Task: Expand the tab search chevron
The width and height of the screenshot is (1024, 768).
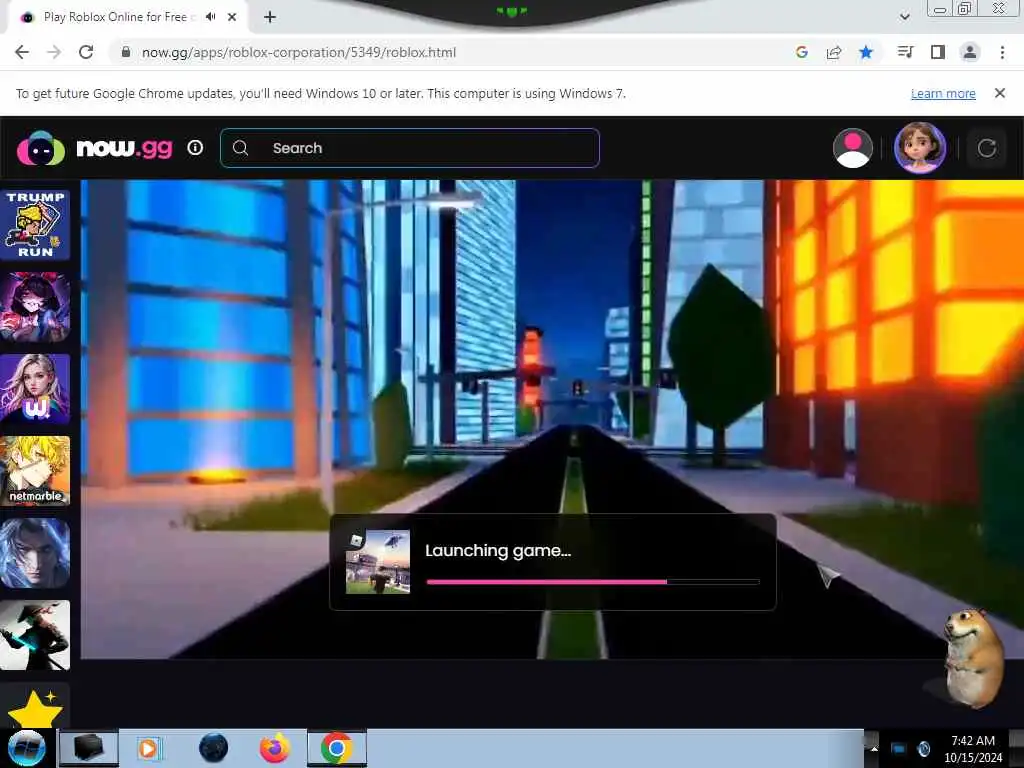Action: tap(904, 17)
